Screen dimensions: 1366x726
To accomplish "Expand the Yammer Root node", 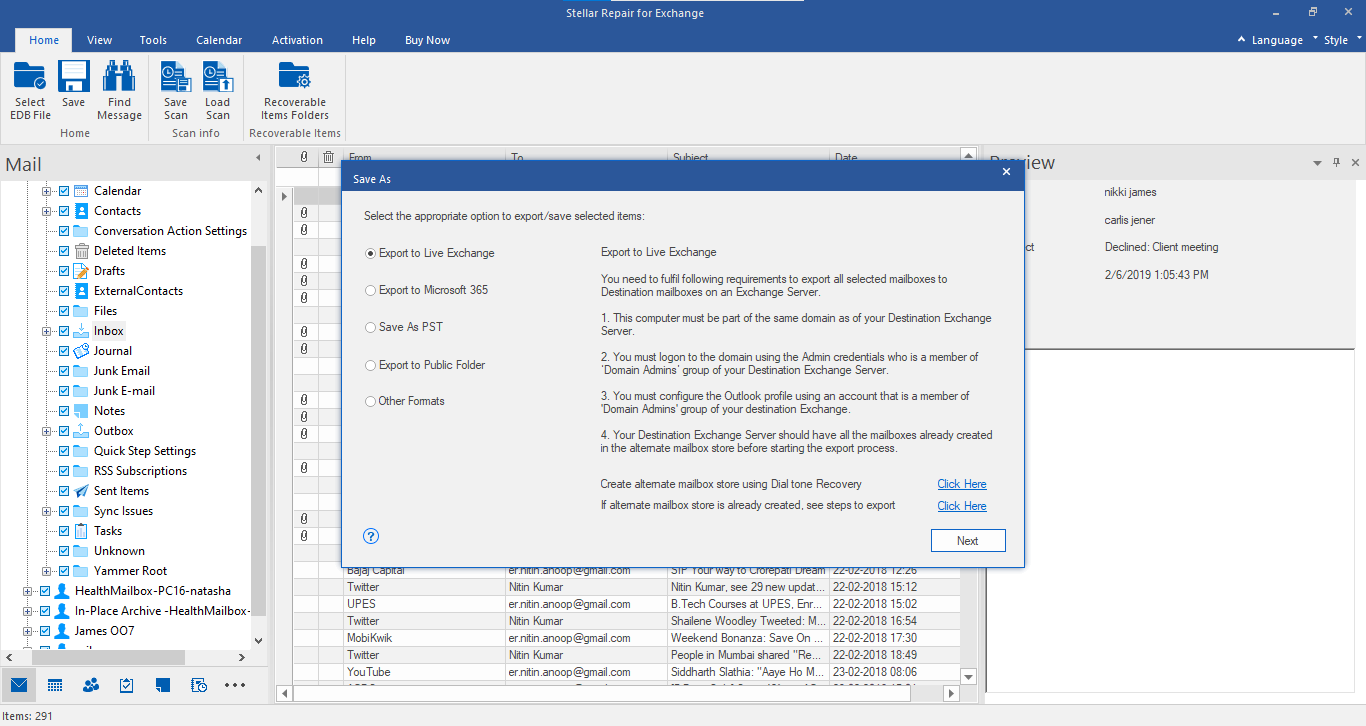I will pyautogui.click(x=46, y=571).
